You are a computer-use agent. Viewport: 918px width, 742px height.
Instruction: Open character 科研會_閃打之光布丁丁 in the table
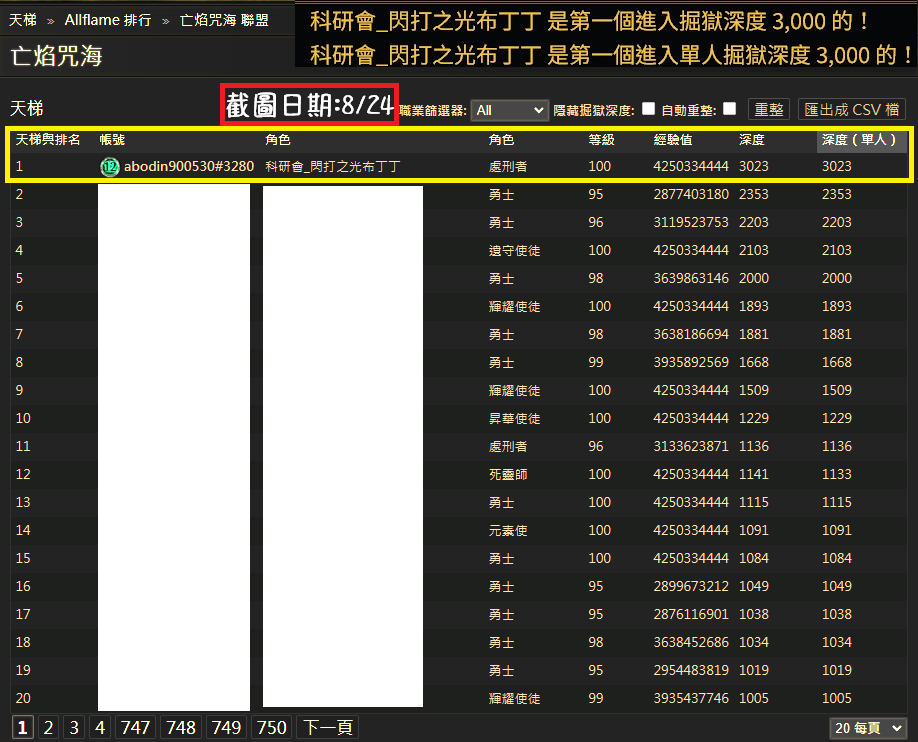pyautogui.click(x=333, y=166)
